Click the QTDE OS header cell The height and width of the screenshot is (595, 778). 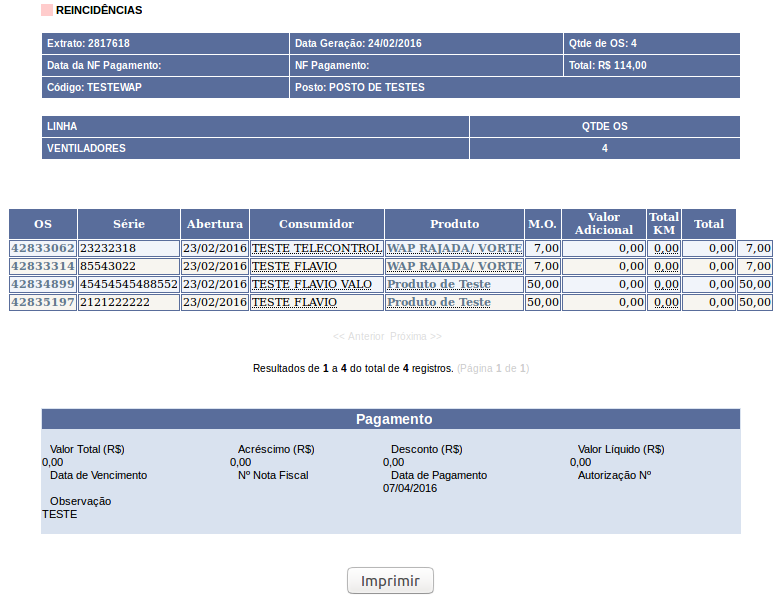click(605, 127)
